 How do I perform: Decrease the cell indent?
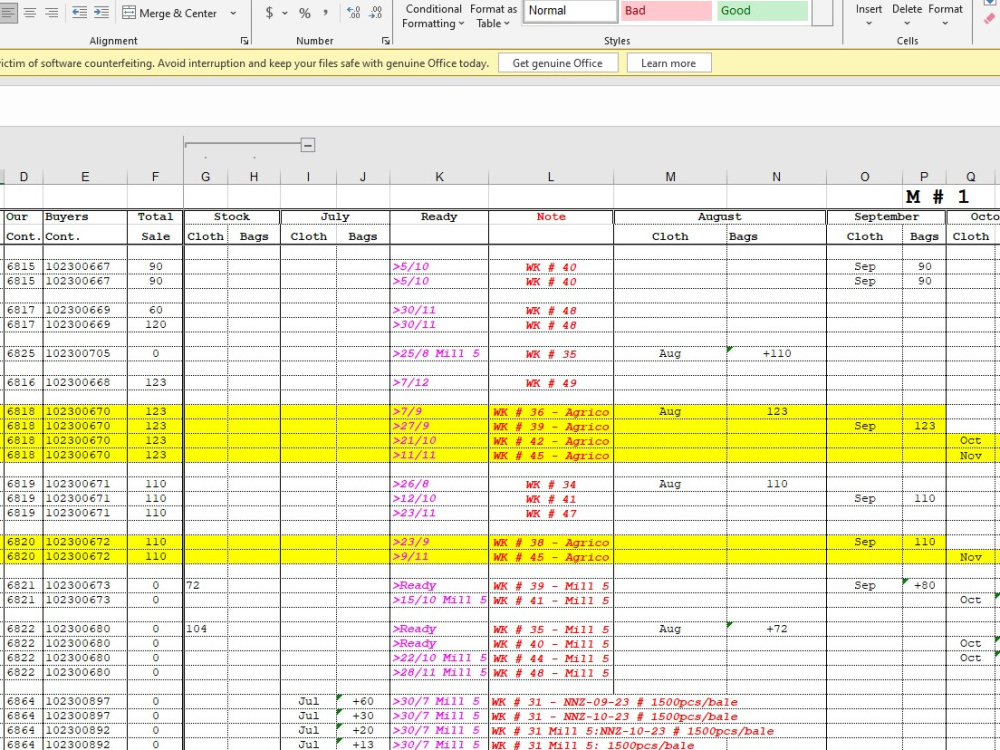click(x=79, y=13)
